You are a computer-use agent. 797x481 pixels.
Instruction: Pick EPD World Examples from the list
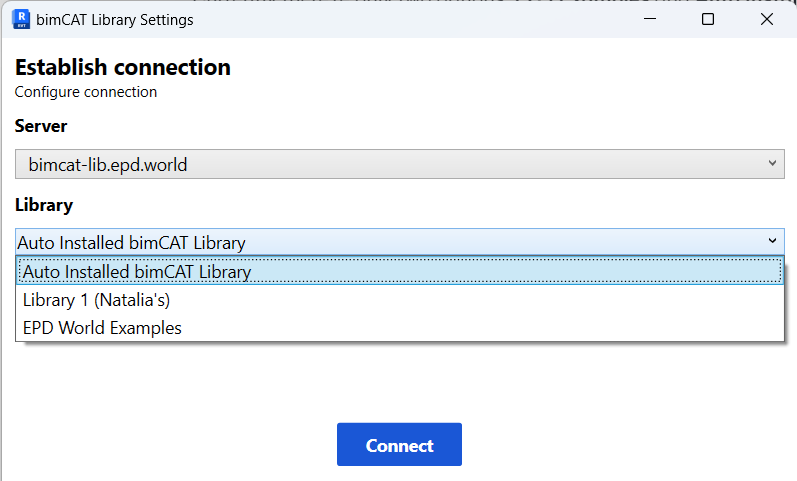(102, 327)
